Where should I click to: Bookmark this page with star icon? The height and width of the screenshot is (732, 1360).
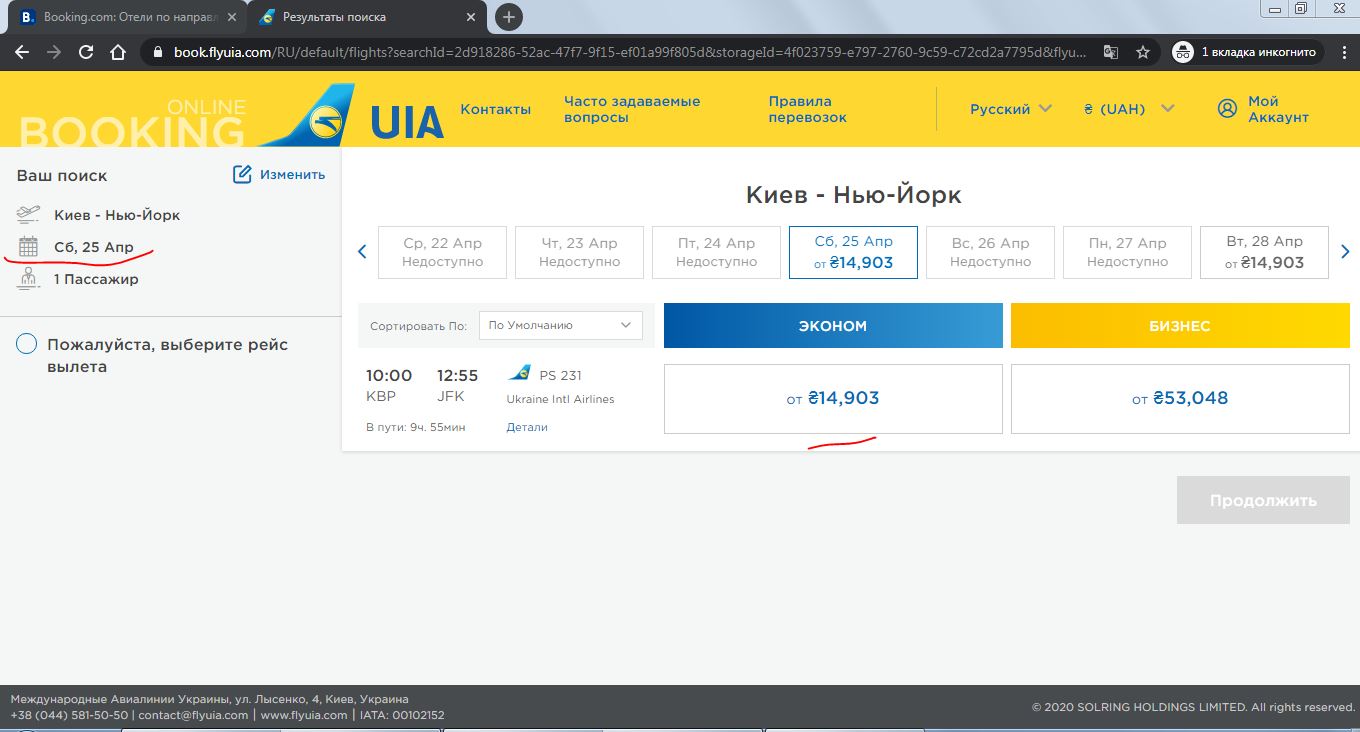pyautogui.click(x=1143, y=53)
